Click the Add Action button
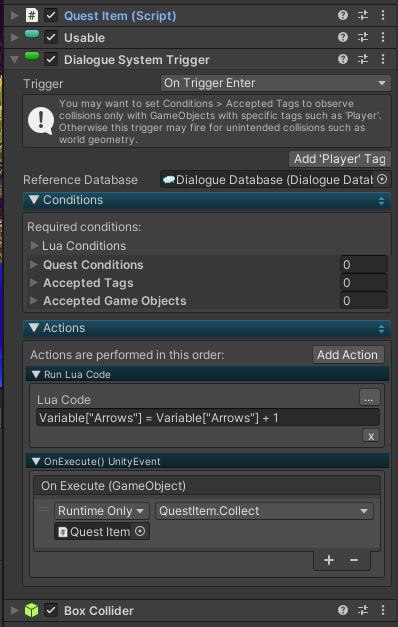 (348, 355)
